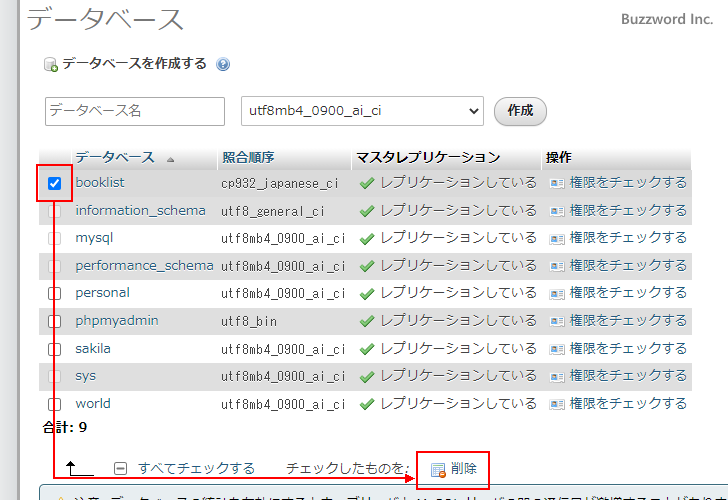
Task: Click the 合計: 9 total text
Action: point(65,427)
